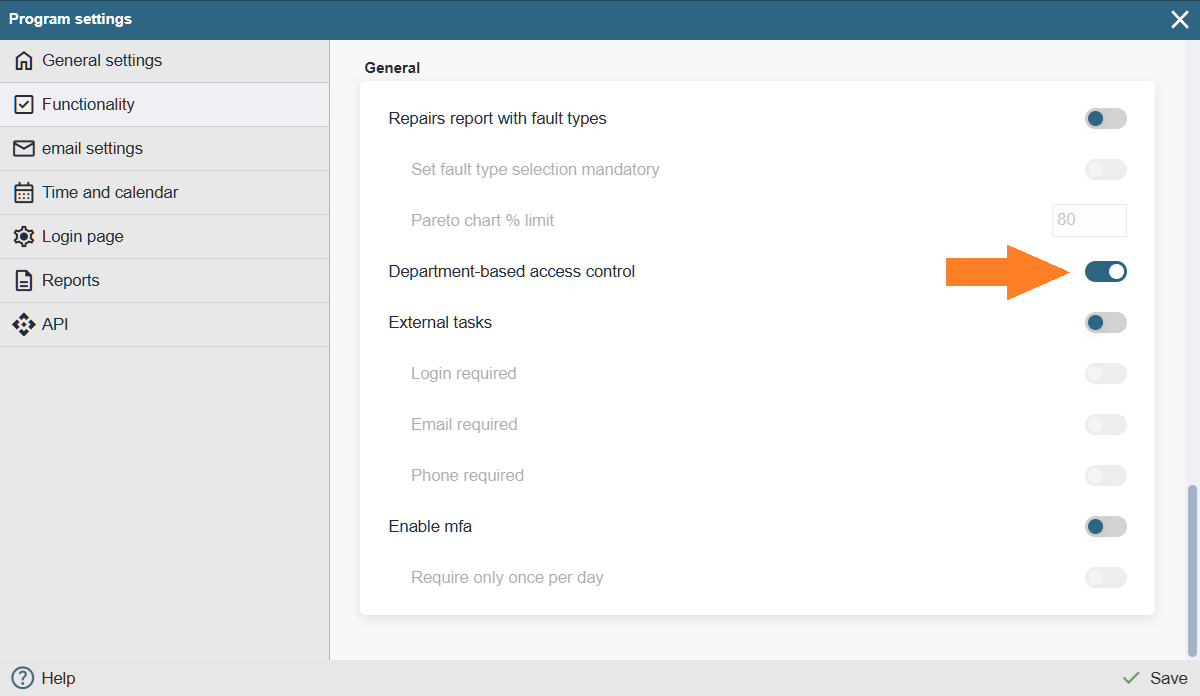
Task: Open the Help link at bottom left
Action: (58, 678)
